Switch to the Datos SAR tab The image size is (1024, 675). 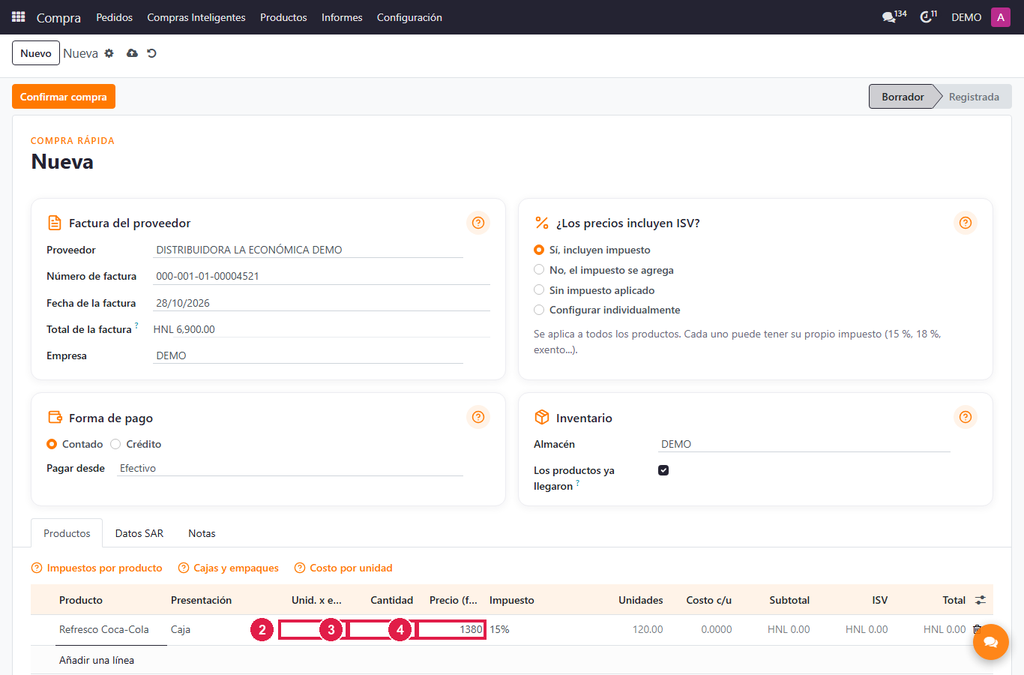[x=139, y=533]
